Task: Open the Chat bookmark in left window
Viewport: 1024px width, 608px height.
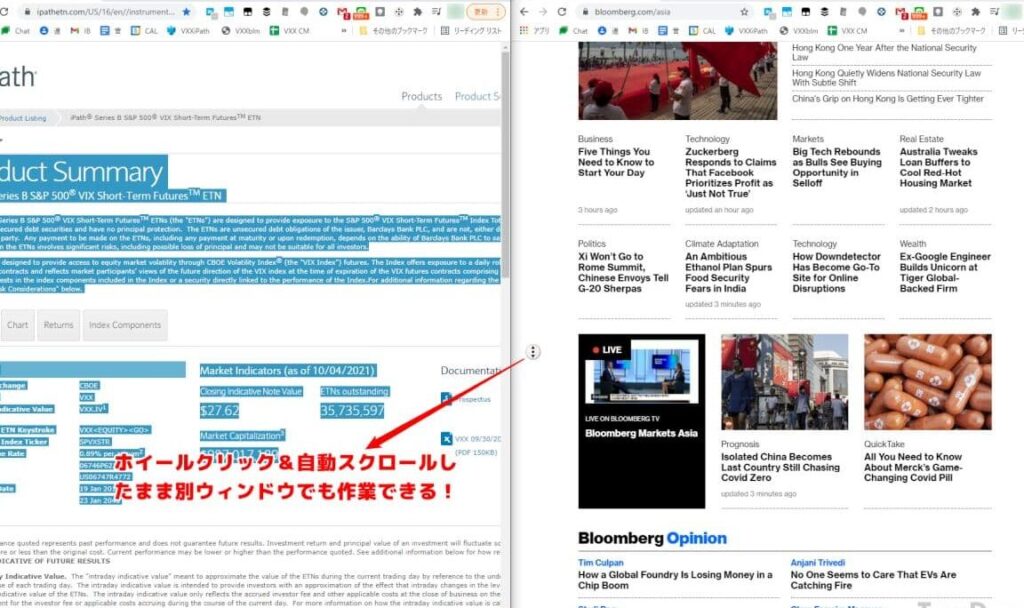Action: click(16, 31)
